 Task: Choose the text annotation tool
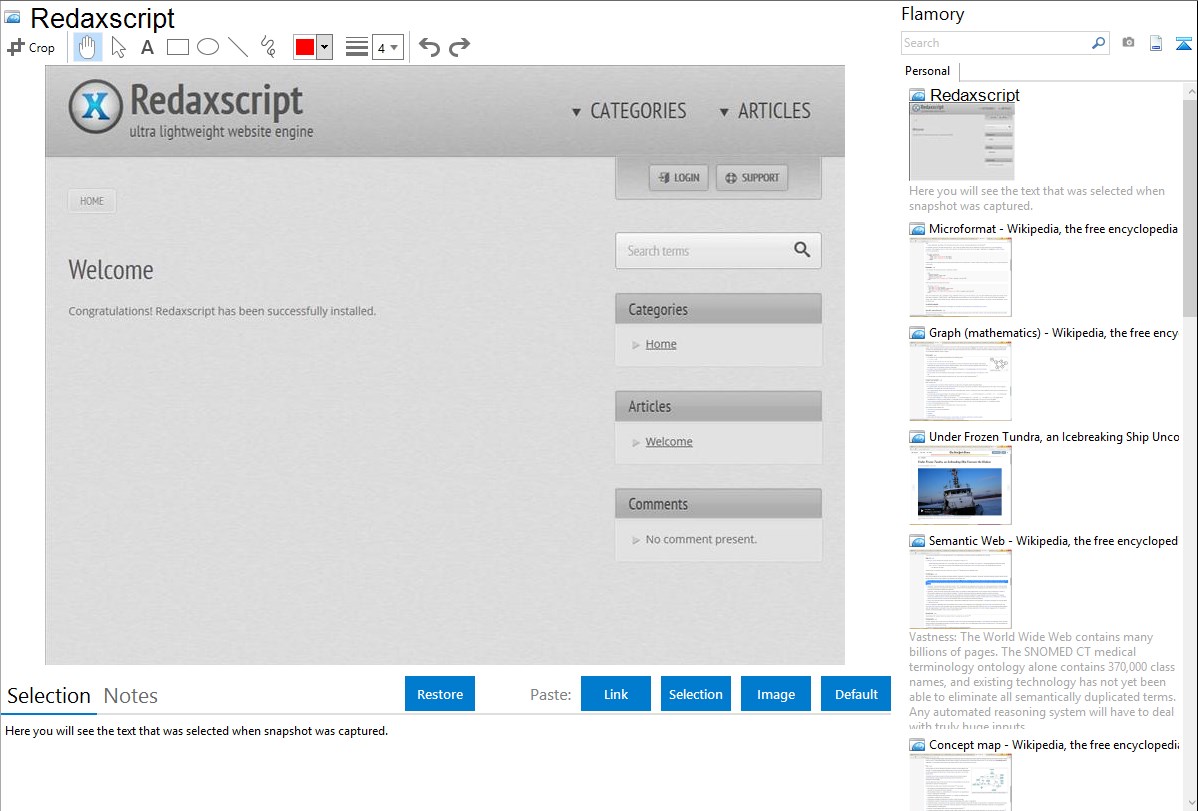pos(147,47)
